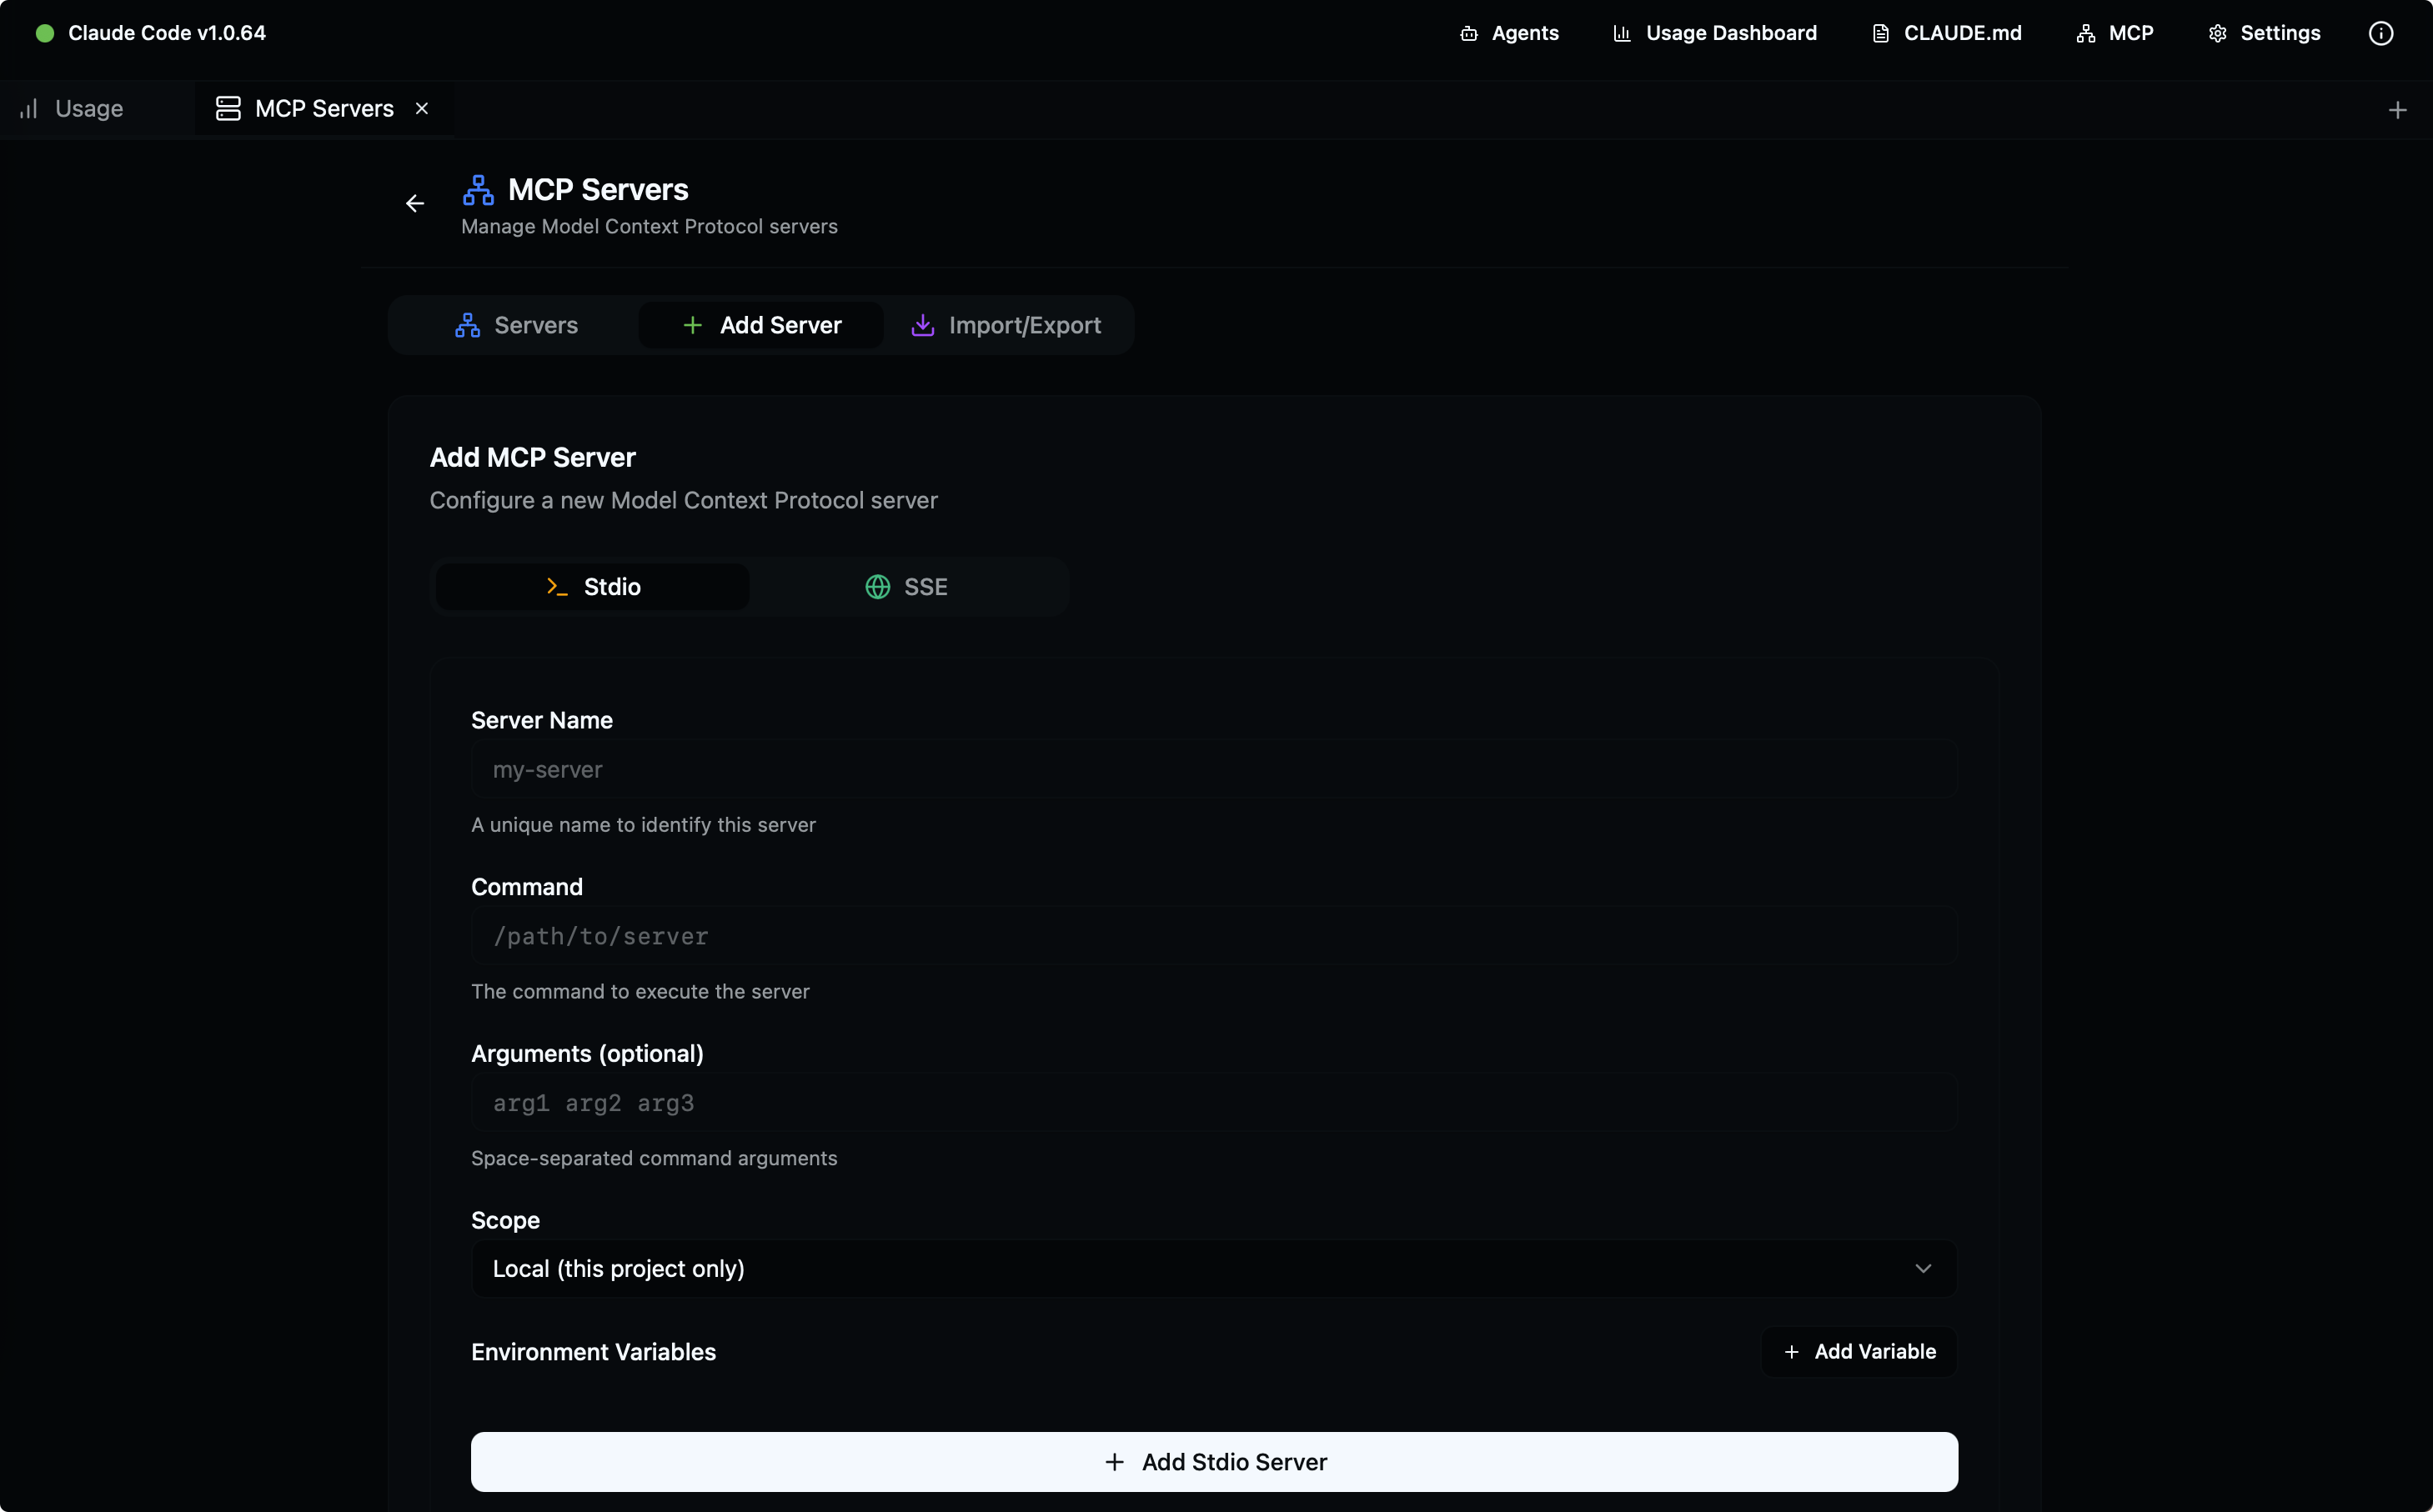Viewport: 2433px width, 1512px height.
Task: Click the MCP Servers heading network icon
Action: (478, 190)
